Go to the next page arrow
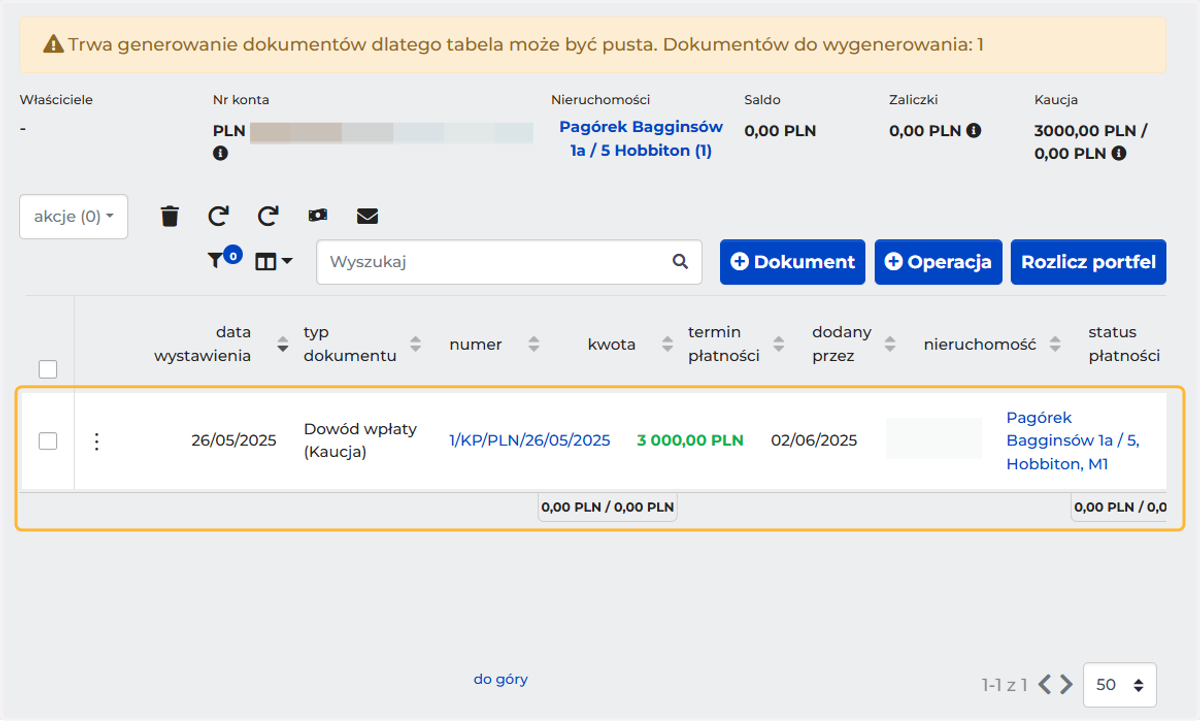 point(1066,685)
